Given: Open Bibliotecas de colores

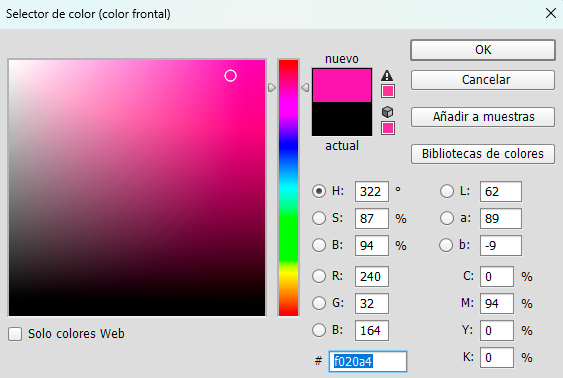Looking at the screenshot, I should pyautogui.click(x=483, y=154).
